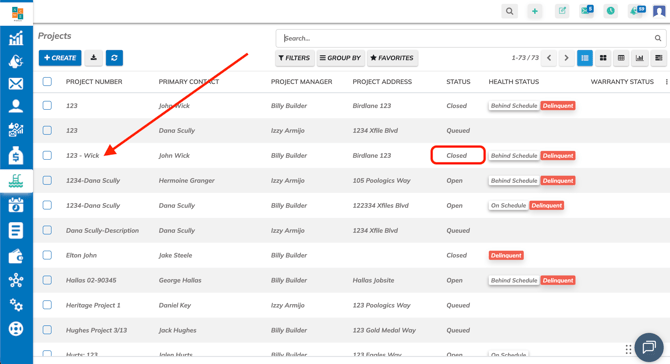Open the pool projects icon in sidebar

pos(16,181)
